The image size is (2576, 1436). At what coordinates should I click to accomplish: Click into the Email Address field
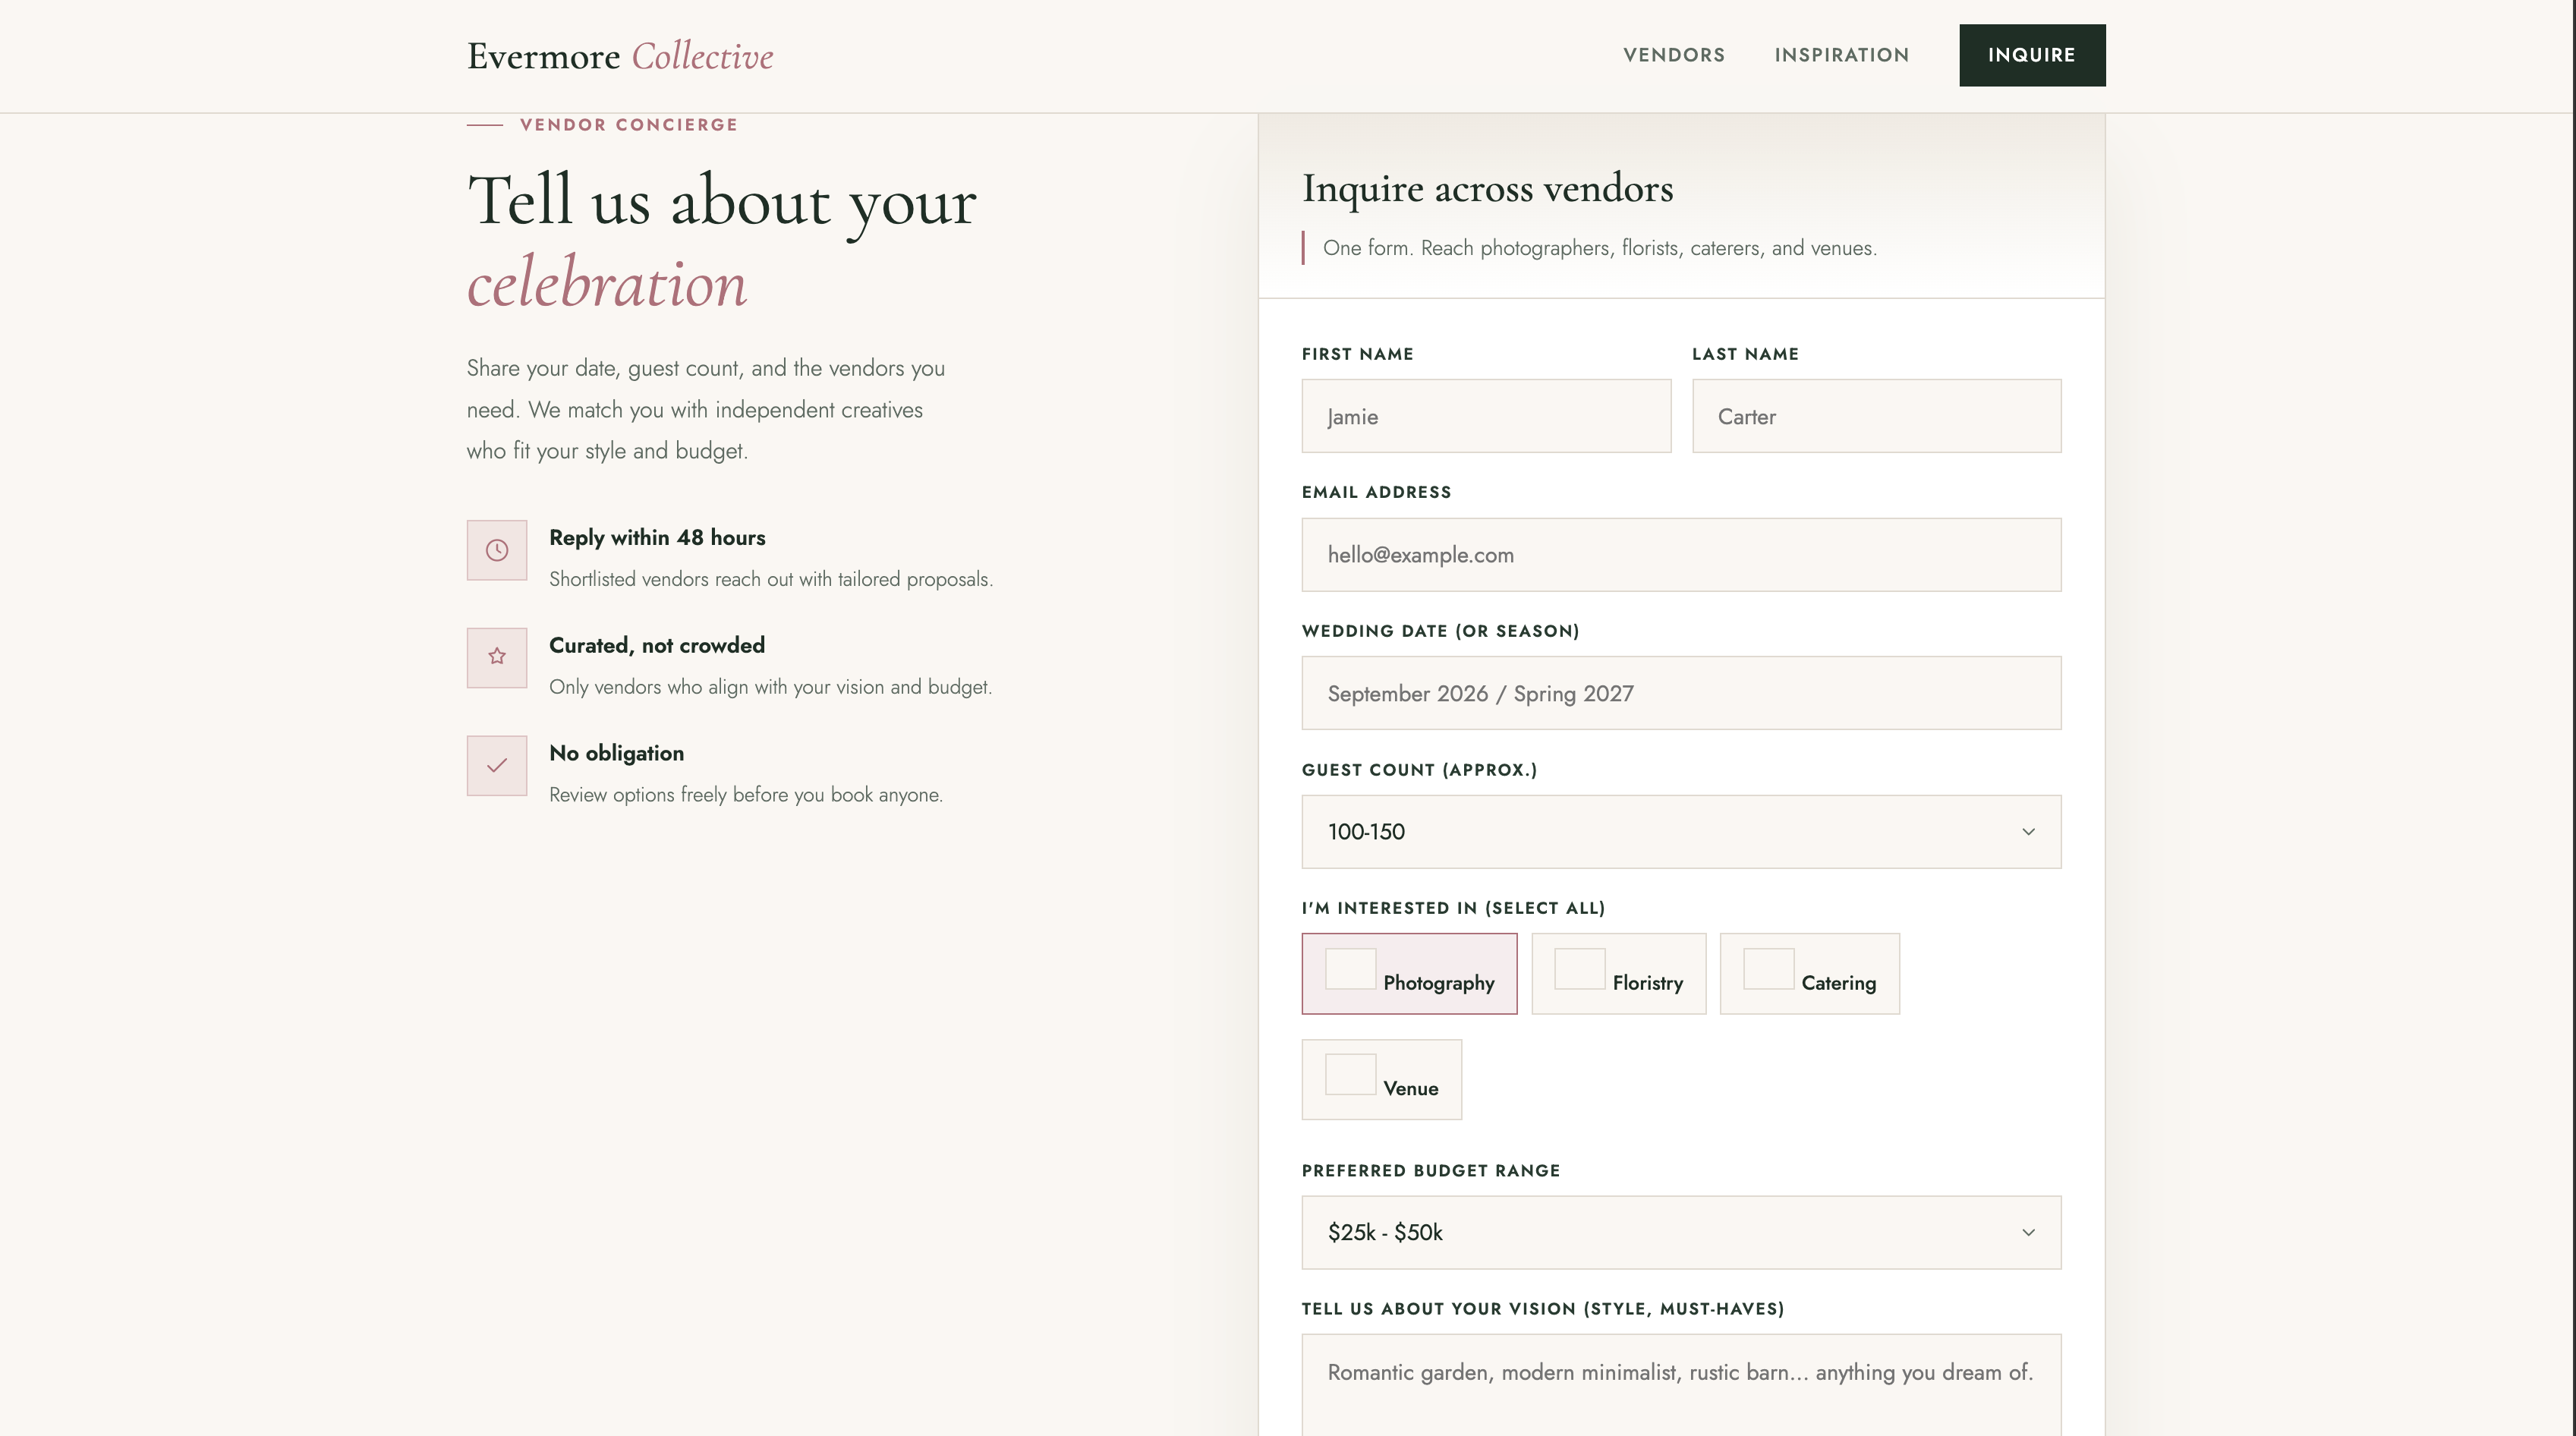1681,555
